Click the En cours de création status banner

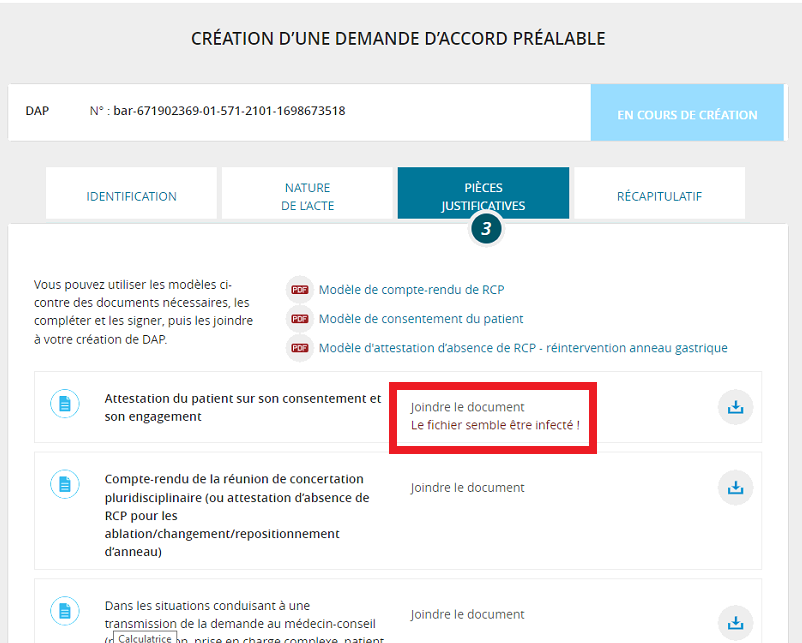[687, 113]
